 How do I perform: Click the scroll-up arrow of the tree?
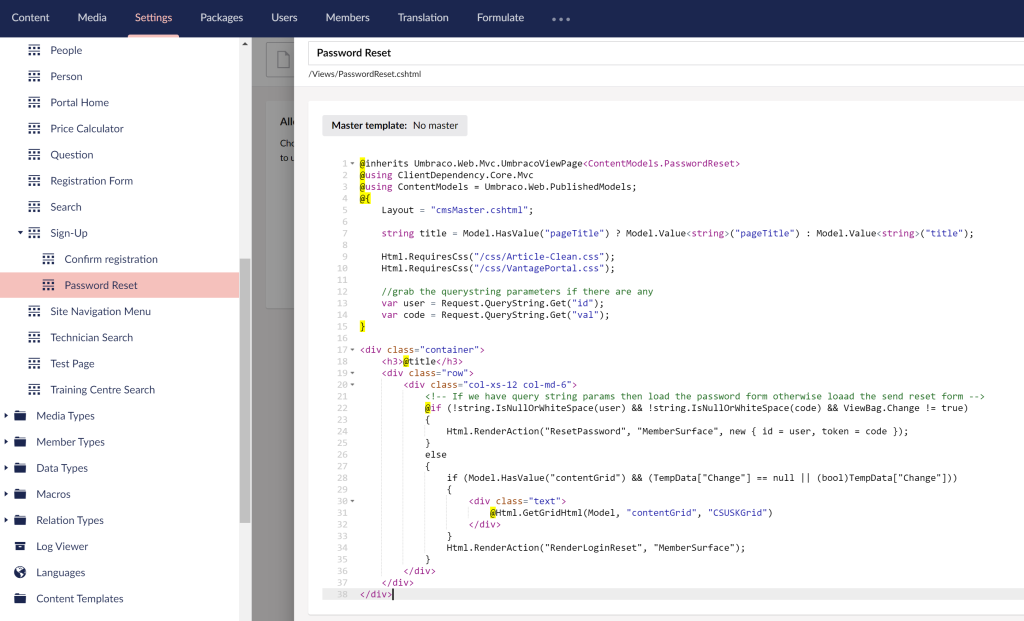click(x=245, y=44)
